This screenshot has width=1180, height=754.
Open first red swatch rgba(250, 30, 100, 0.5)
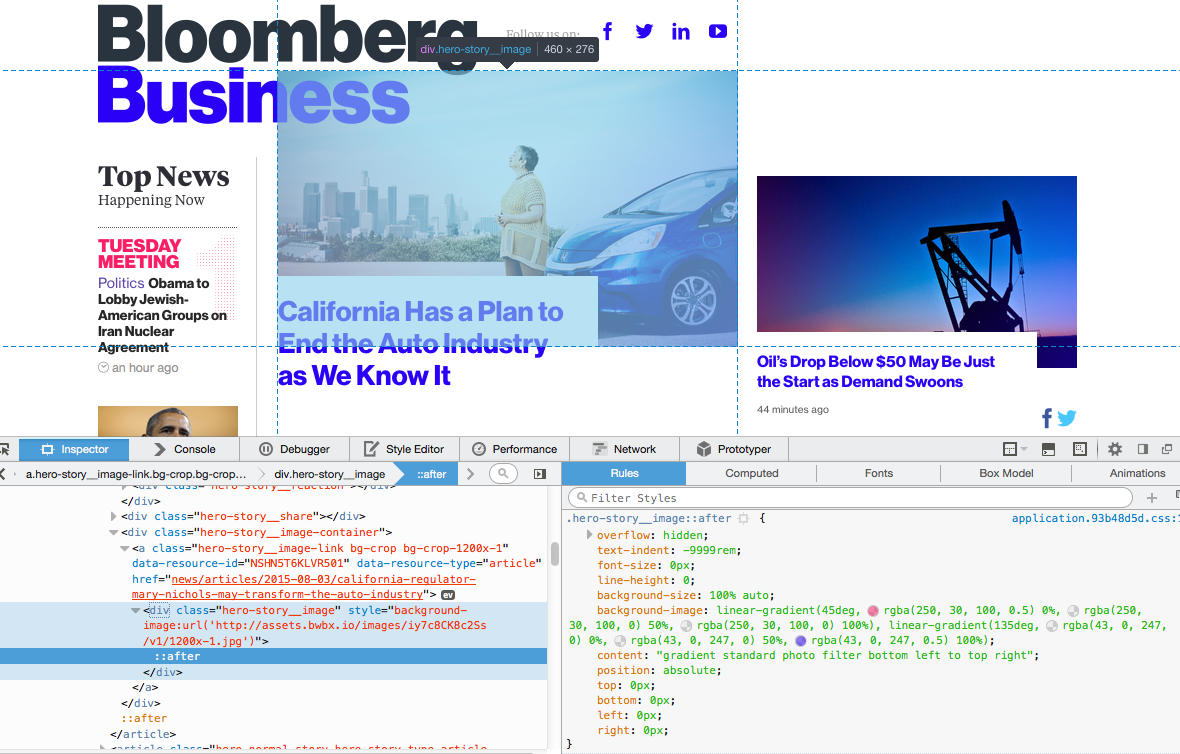(873, 611)
